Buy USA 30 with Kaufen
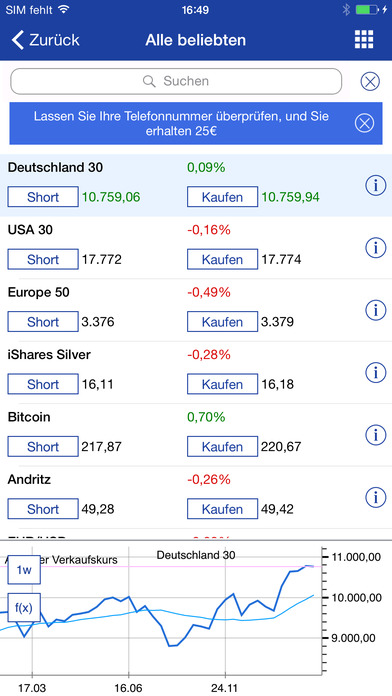The image size is (392, 696). (x=222, y=259)
